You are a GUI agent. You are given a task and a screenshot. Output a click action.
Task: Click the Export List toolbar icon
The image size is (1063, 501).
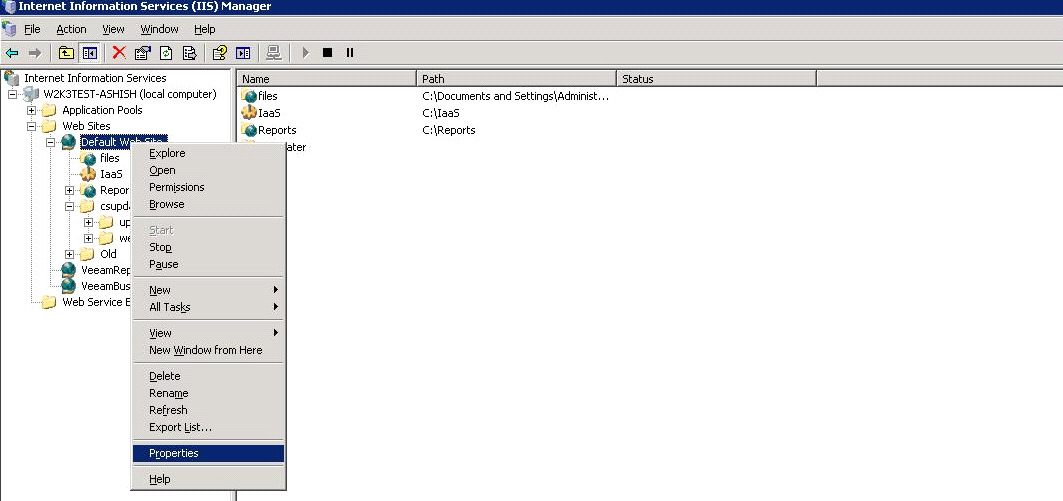click(190, 53)
